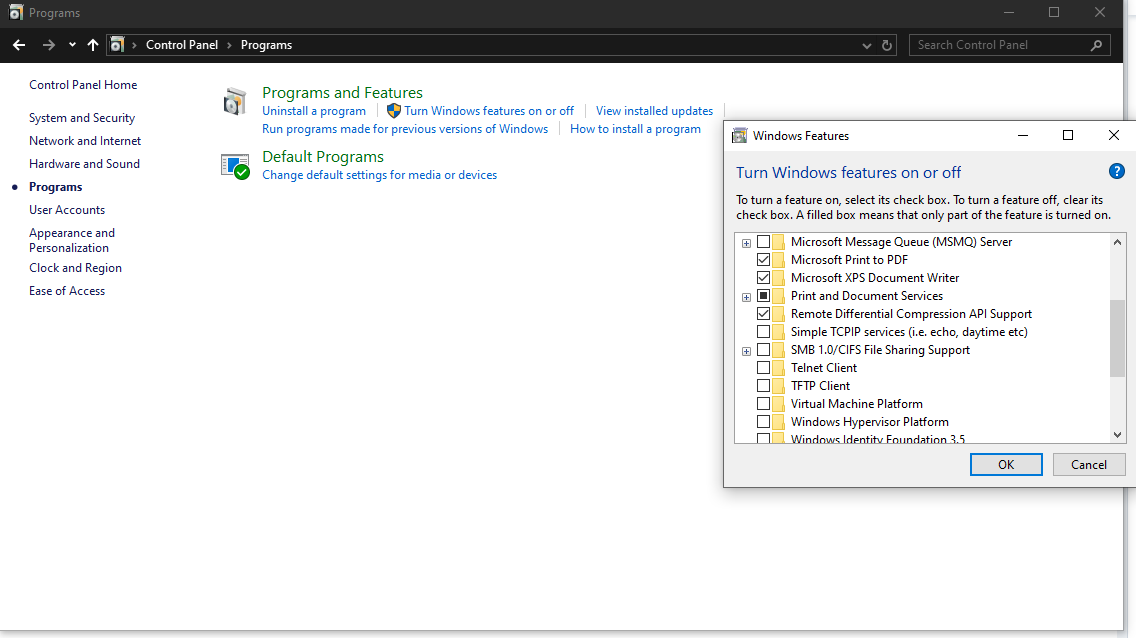Click the up arrow navigation icon

92,45
